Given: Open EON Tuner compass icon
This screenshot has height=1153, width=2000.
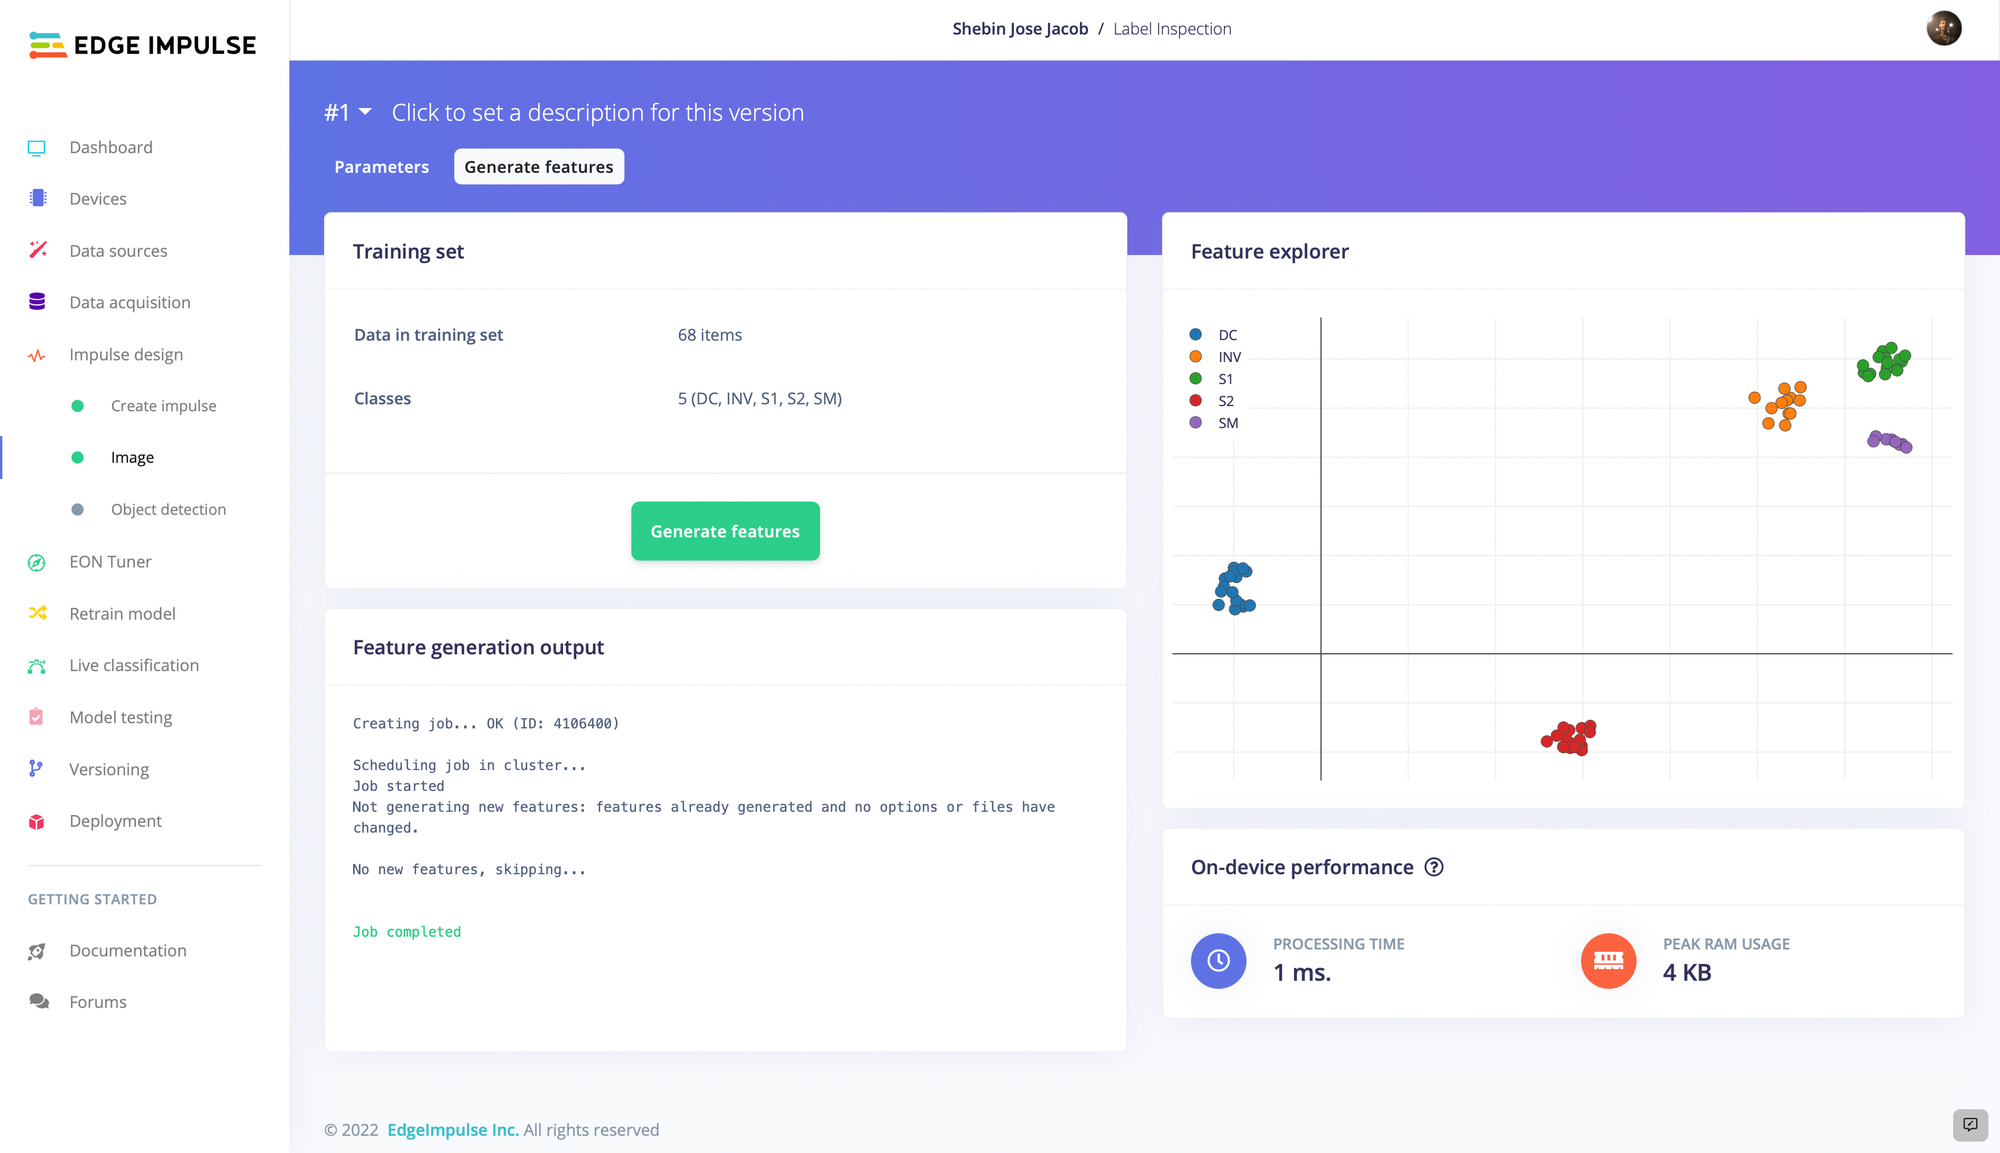Looking at the screenshot, I should 37,562.
